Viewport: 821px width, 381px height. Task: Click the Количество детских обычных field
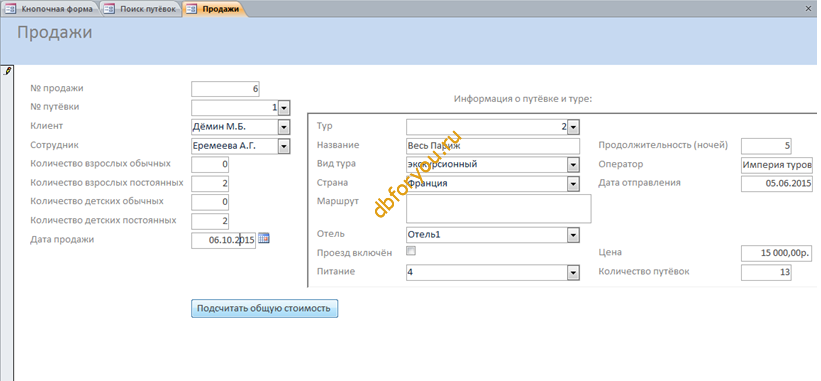tap(210, 202)
